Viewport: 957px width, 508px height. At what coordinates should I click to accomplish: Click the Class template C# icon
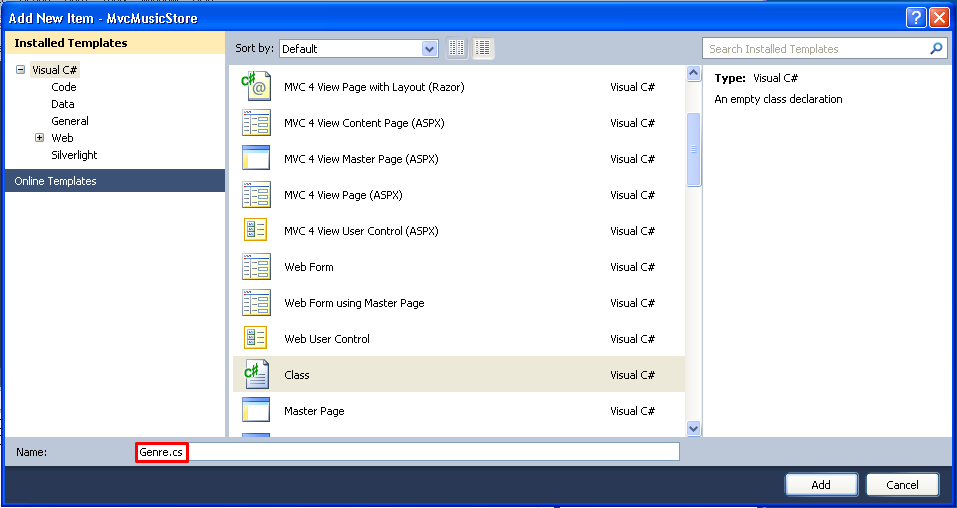(256, 374)
